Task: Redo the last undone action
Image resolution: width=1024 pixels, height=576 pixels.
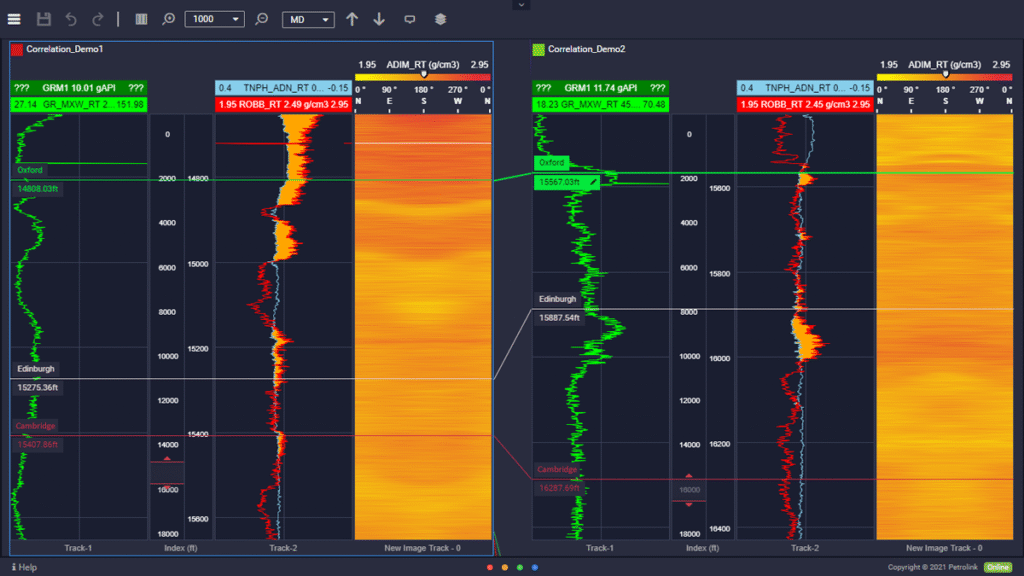Action: pos(97,19)
